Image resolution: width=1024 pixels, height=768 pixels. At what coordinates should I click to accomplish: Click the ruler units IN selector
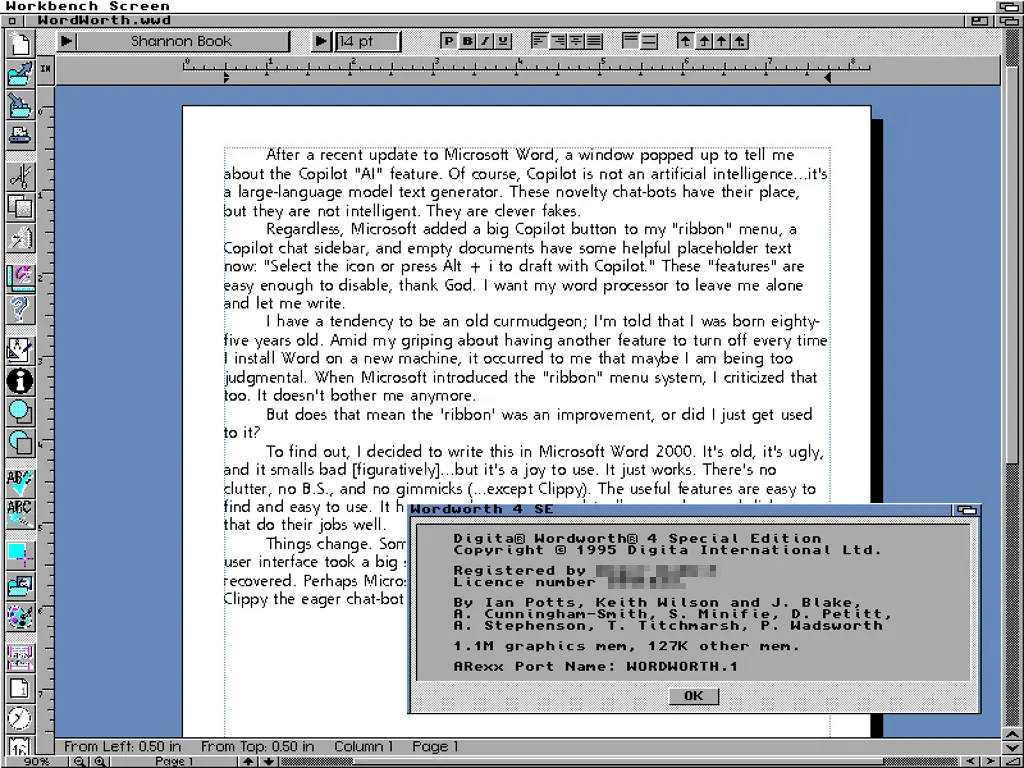pyautogui.click(x=46, y=69)
